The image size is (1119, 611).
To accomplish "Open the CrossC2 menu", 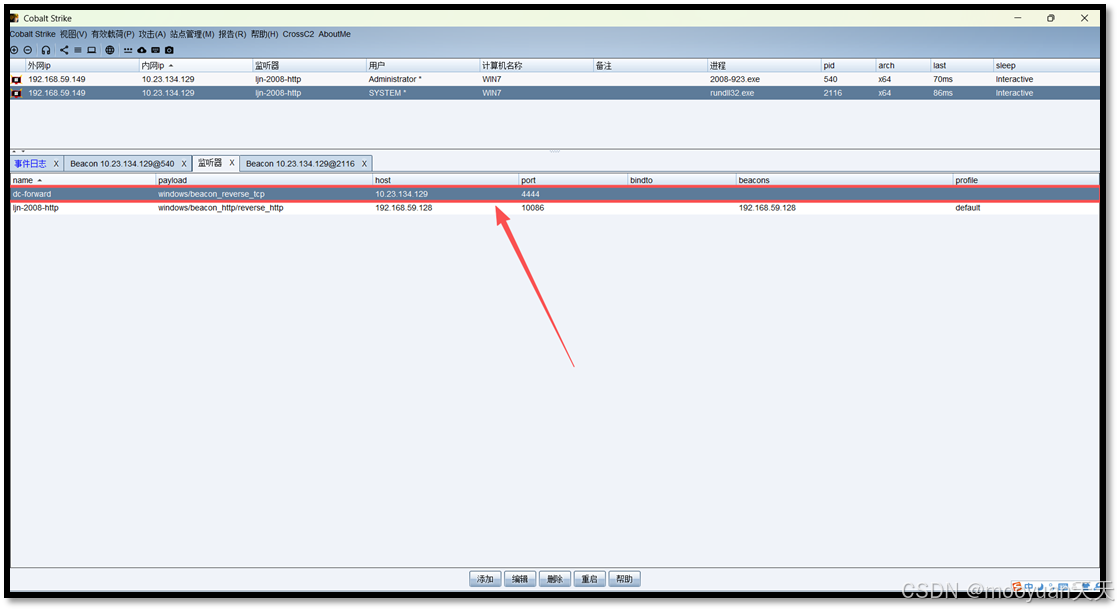I will (298, 34).
